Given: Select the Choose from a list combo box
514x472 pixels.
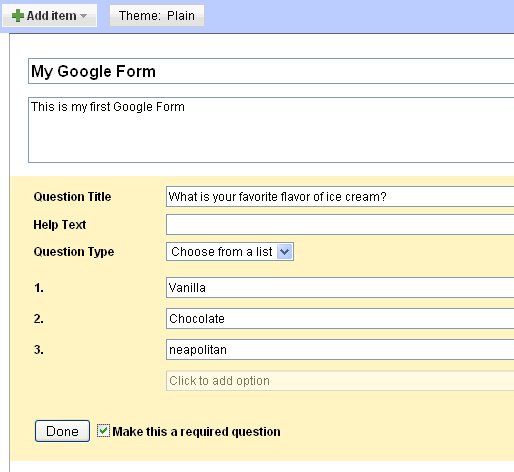Looking at the screenshot, I should click(230, 252).
